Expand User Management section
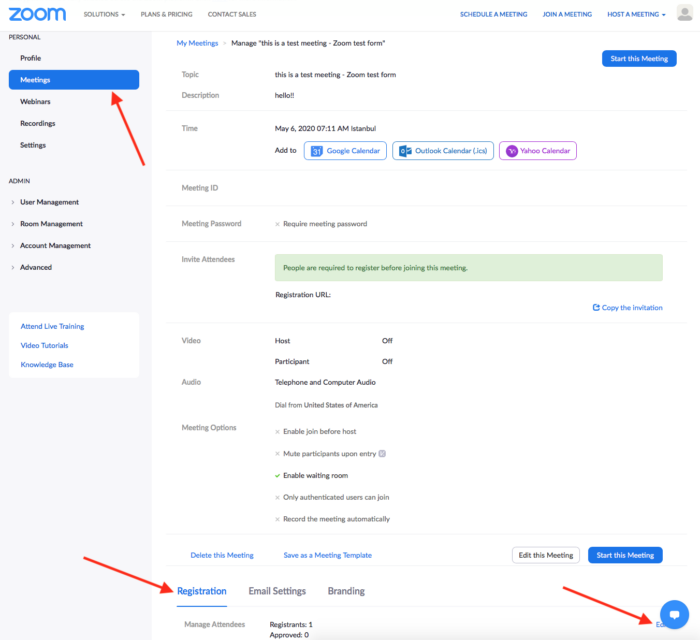Image resolution: width=700 pixels, height=640 pixels. tap(49, 202)
